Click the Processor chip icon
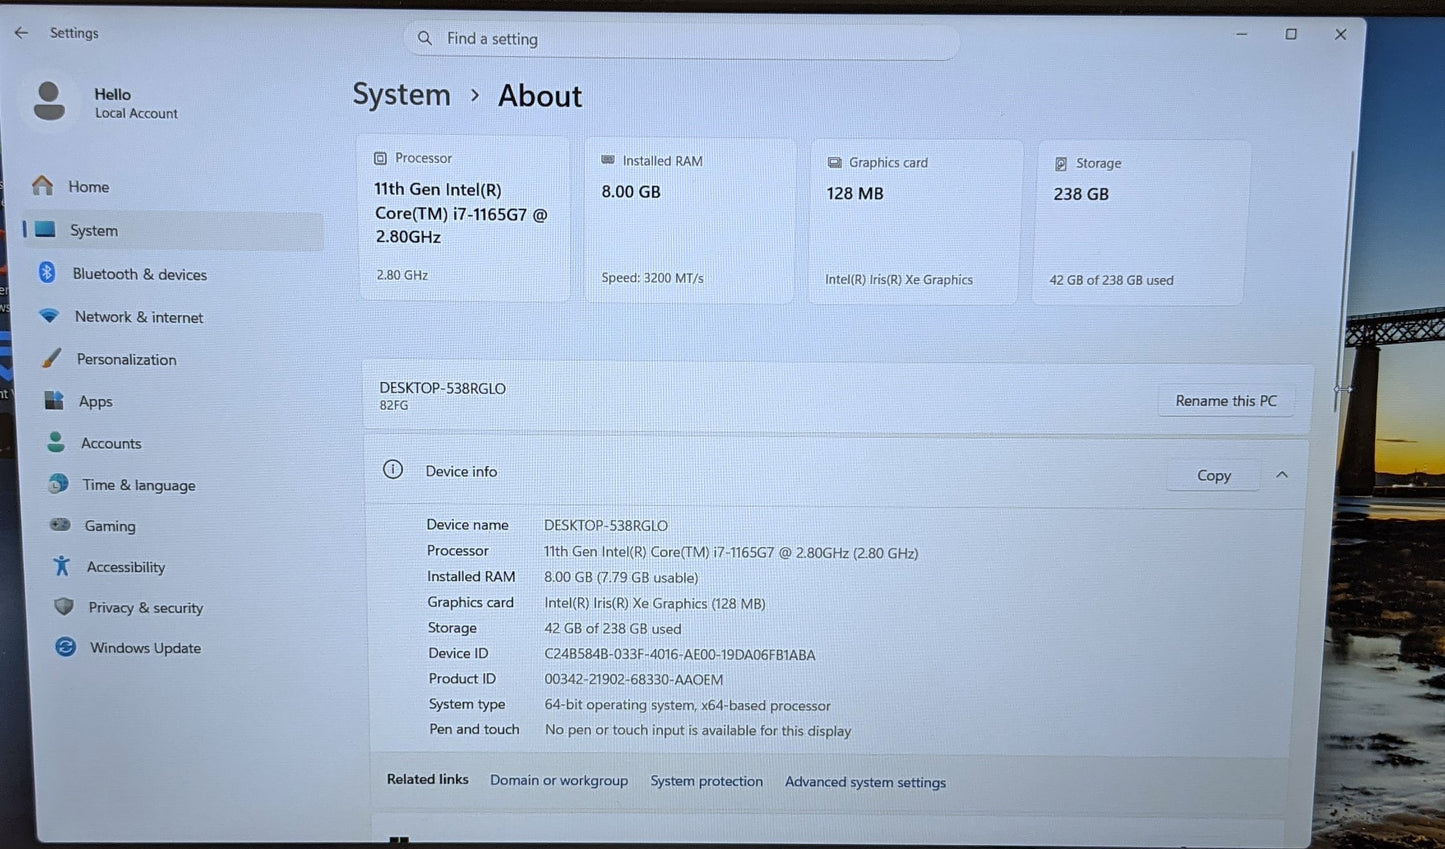1445x849 pixels. (380, 158)
